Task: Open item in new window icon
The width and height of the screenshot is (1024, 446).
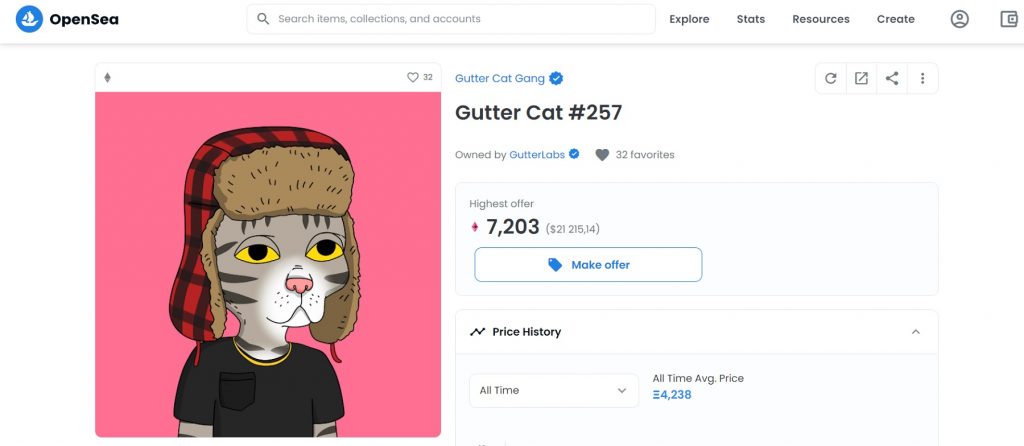Action: [861, 78]
